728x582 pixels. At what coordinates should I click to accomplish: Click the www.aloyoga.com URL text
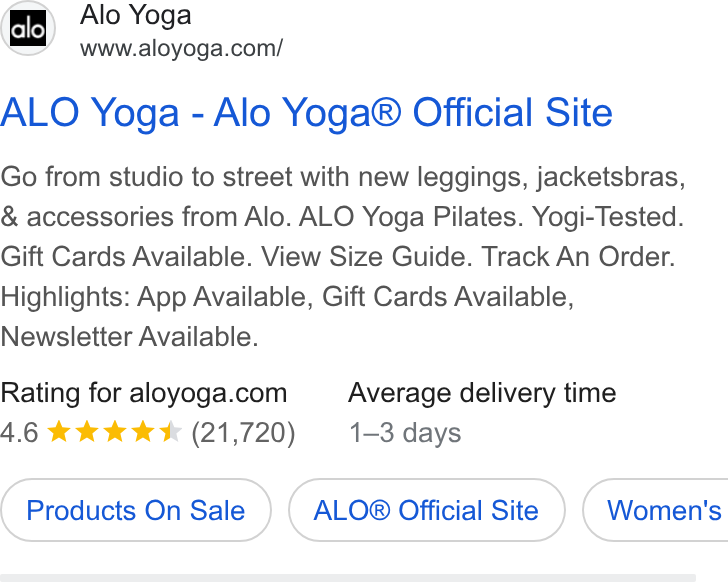(x=181, y=48)
